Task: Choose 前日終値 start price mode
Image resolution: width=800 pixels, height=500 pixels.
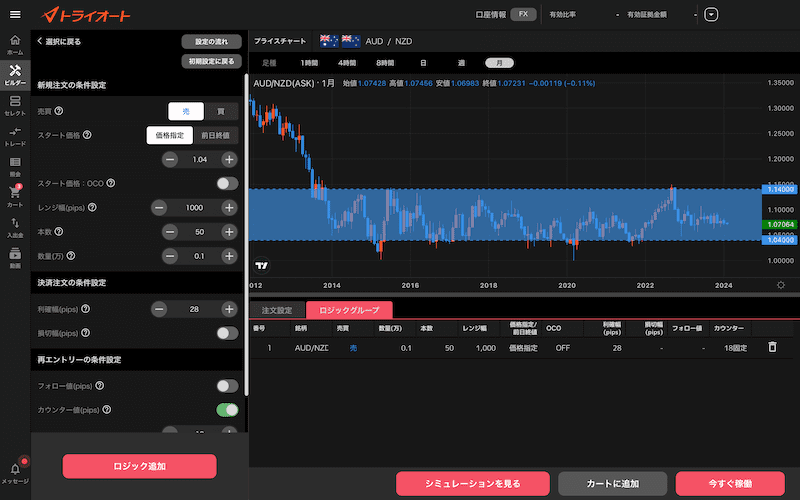Action: [x=216, y=135]
